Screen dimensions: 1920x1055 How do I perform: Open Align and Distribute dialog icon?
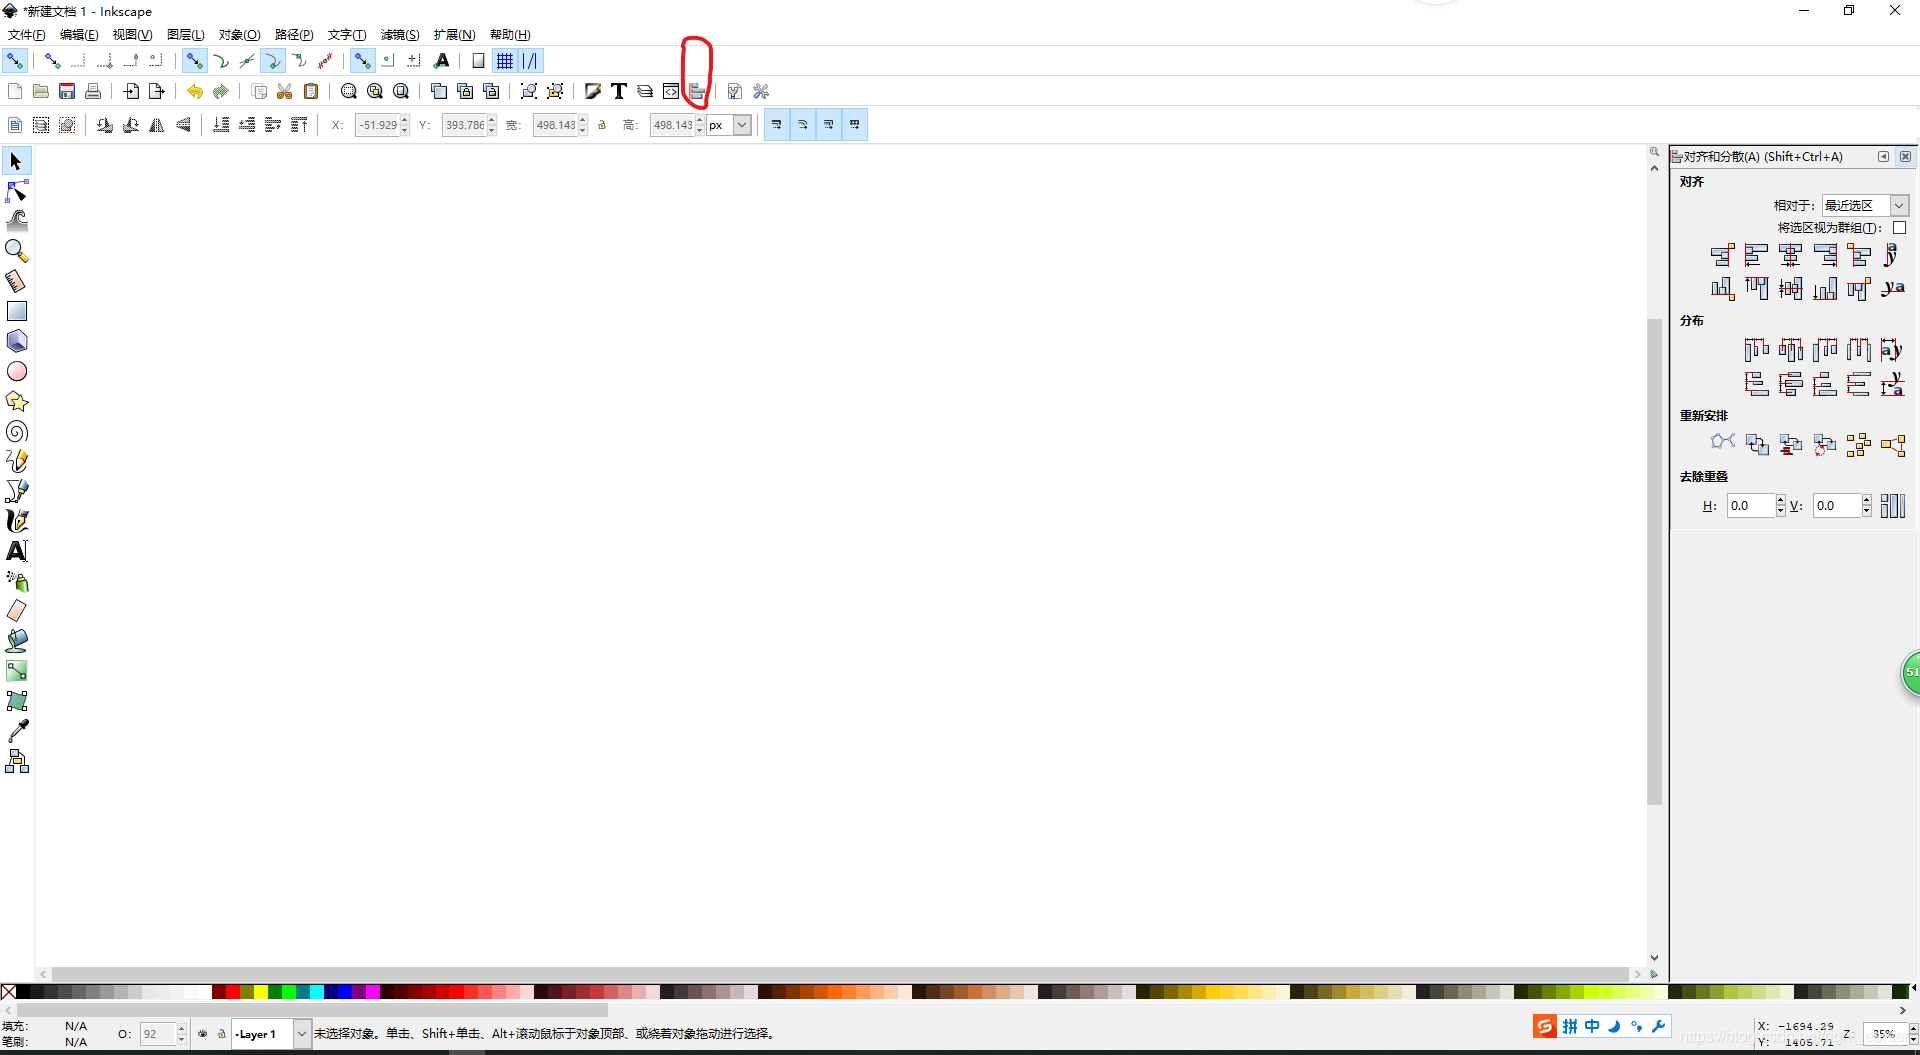(697, 91)
